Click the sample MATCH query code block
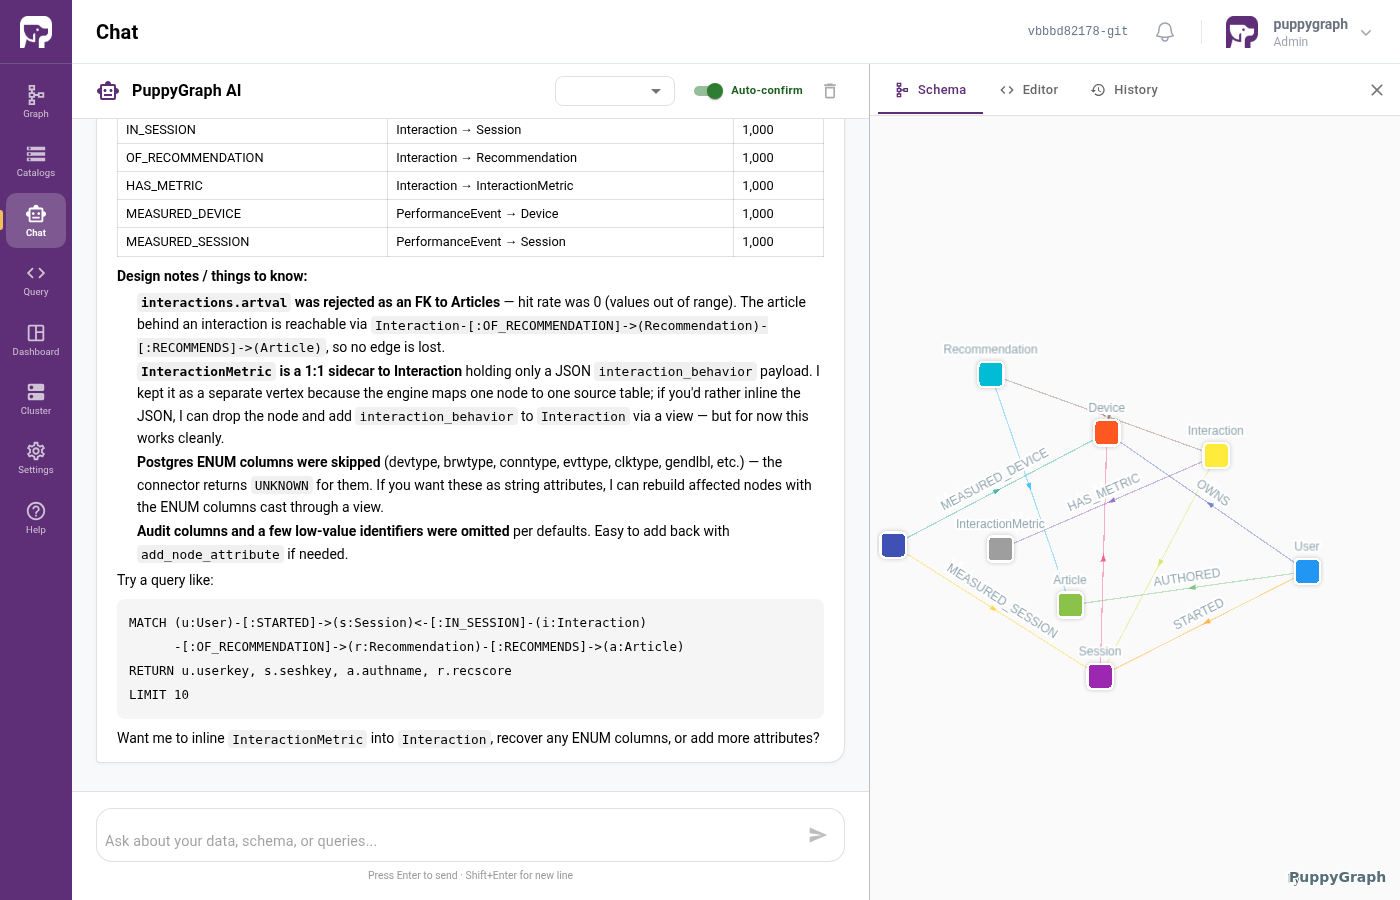The width and height of the screenshot is (1400, 900). click(x=470, y=658)
